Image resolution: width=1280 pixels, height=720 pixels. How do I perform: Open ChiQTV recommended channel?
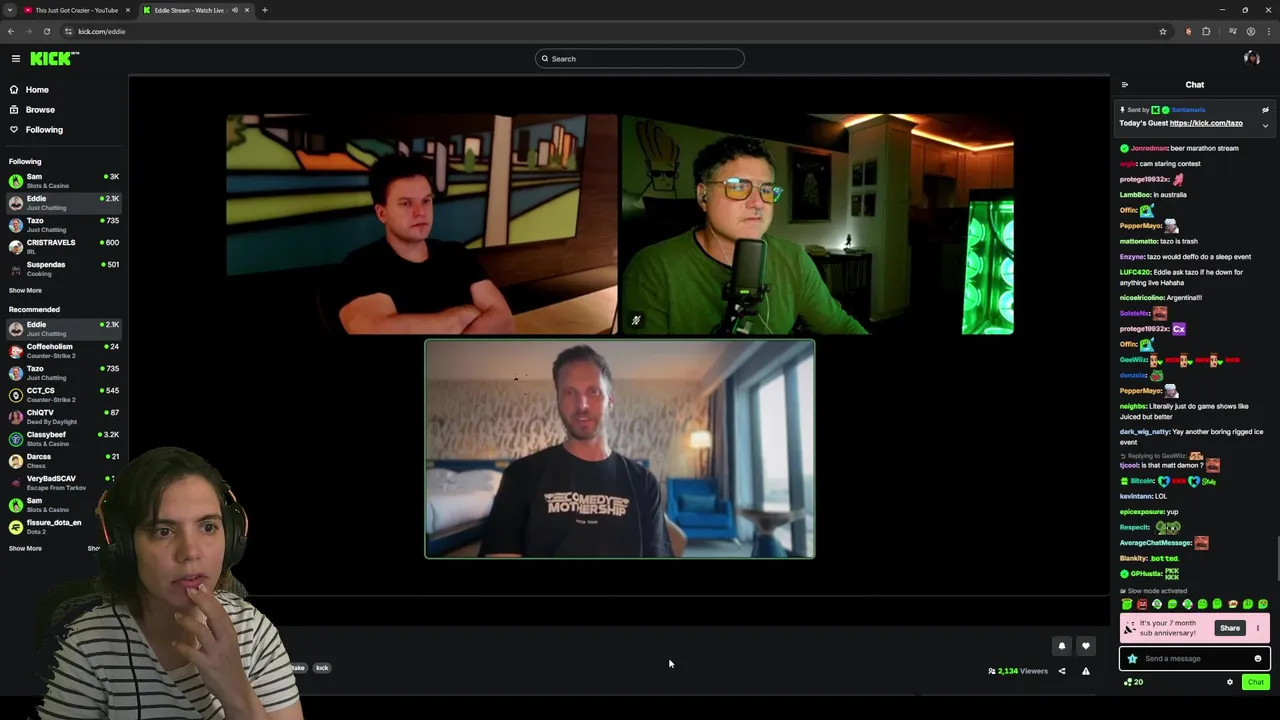tap(63, 417)
